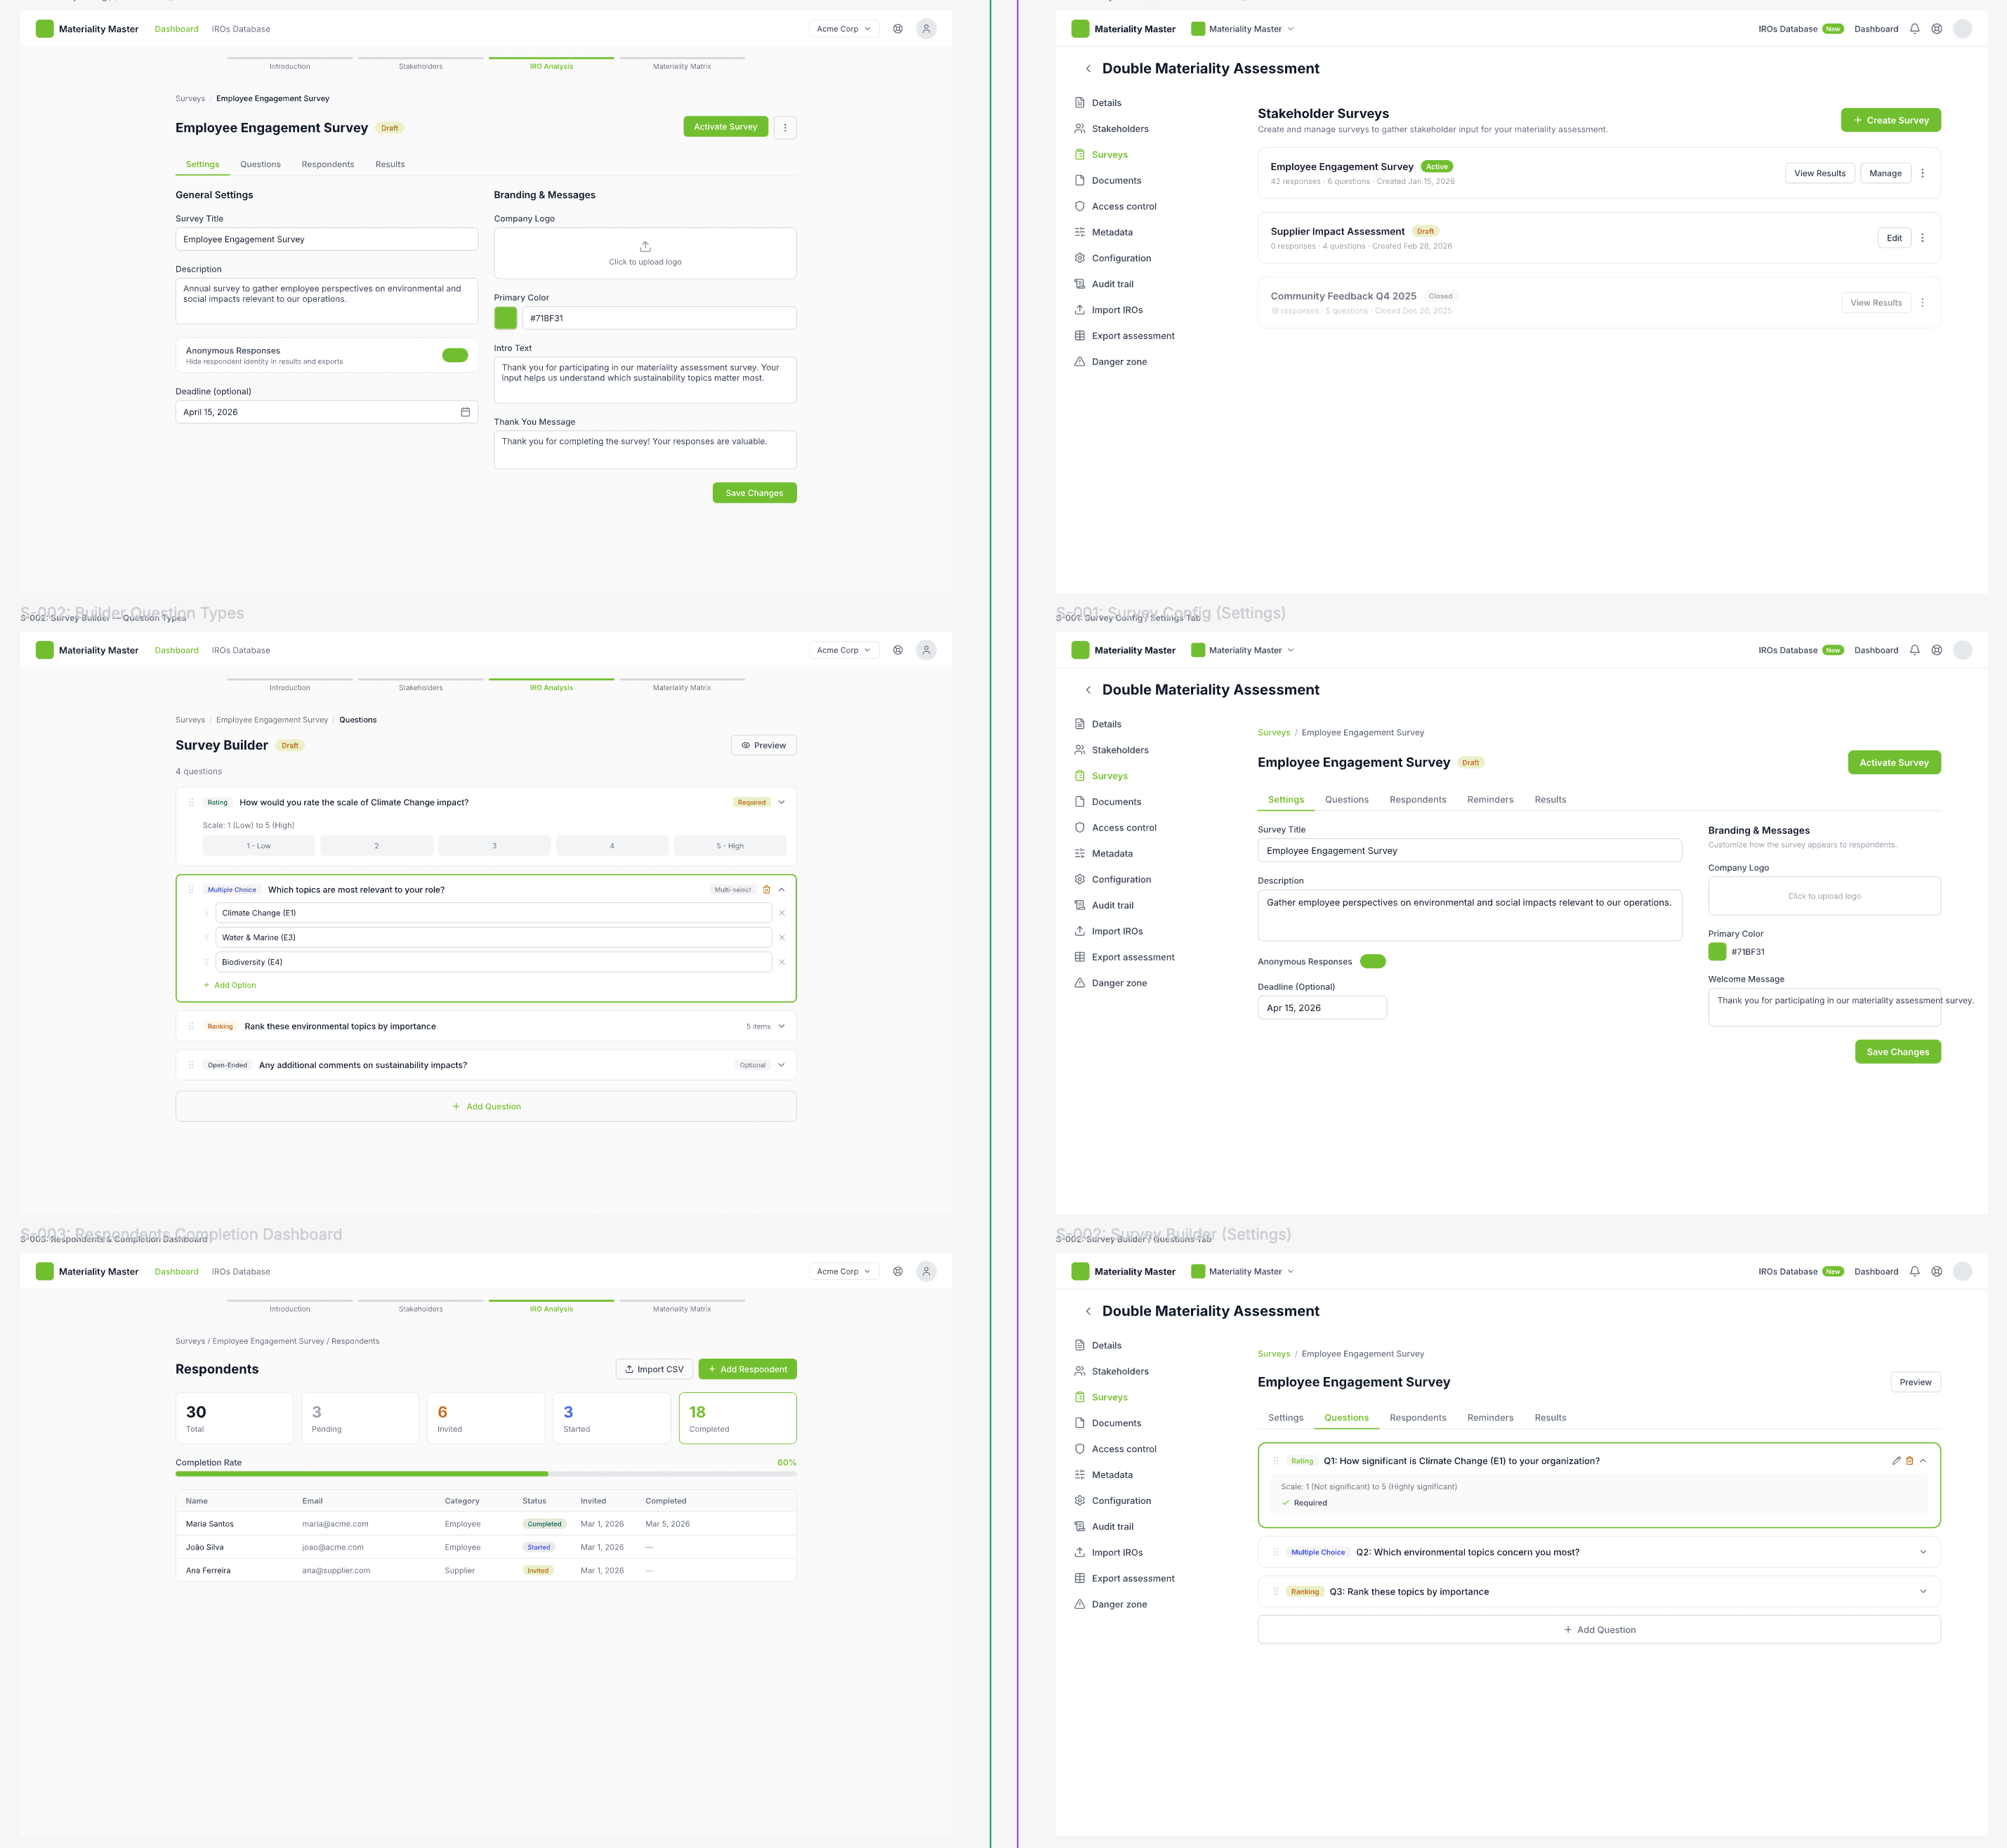Click Import CSV button on Respondents screen

(654, 1369)
